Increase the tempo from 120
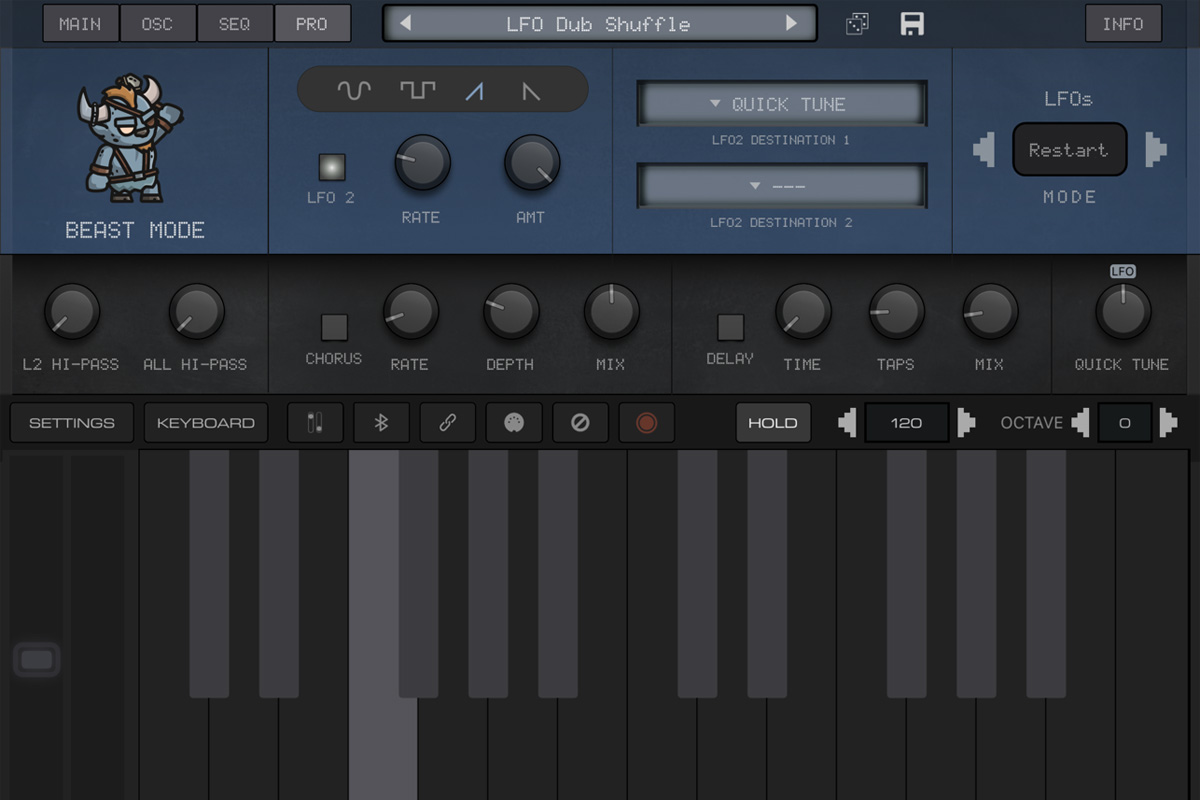Viewport: 1200px width, 800px height. click(x=965, y=423)
